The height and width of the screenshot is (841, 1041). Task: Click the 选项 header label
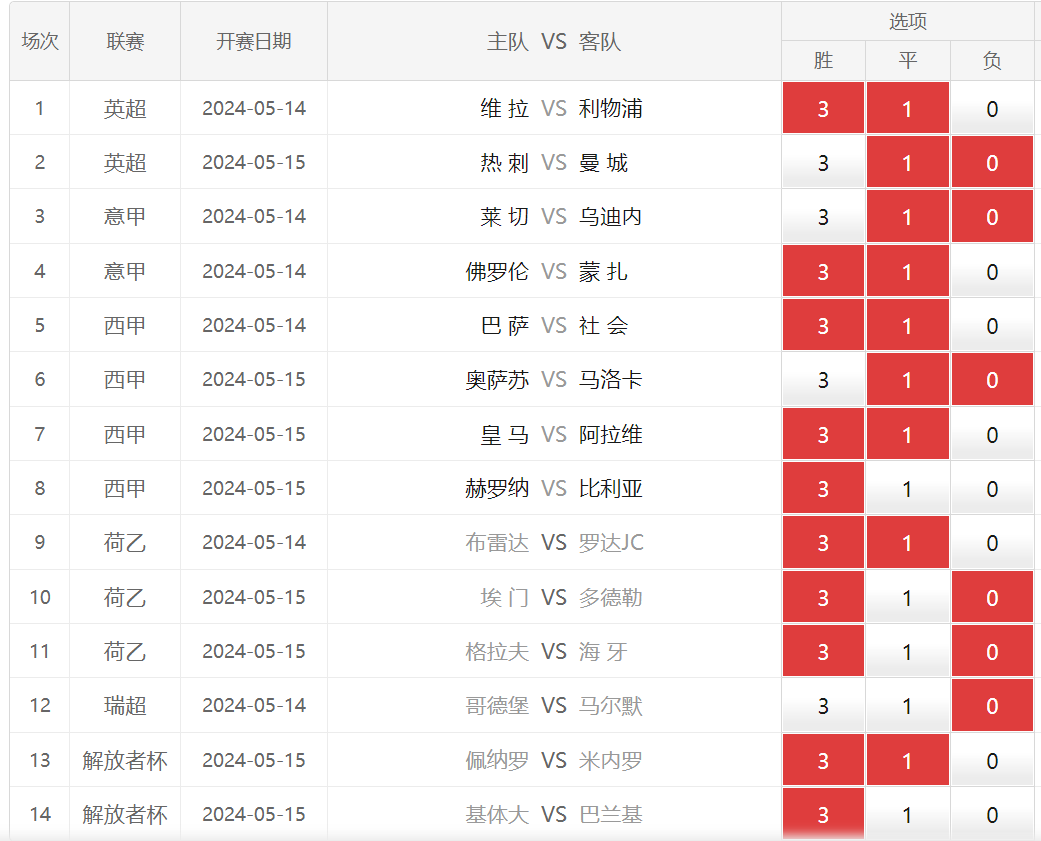pyautogui.click(x=908, y=21)
